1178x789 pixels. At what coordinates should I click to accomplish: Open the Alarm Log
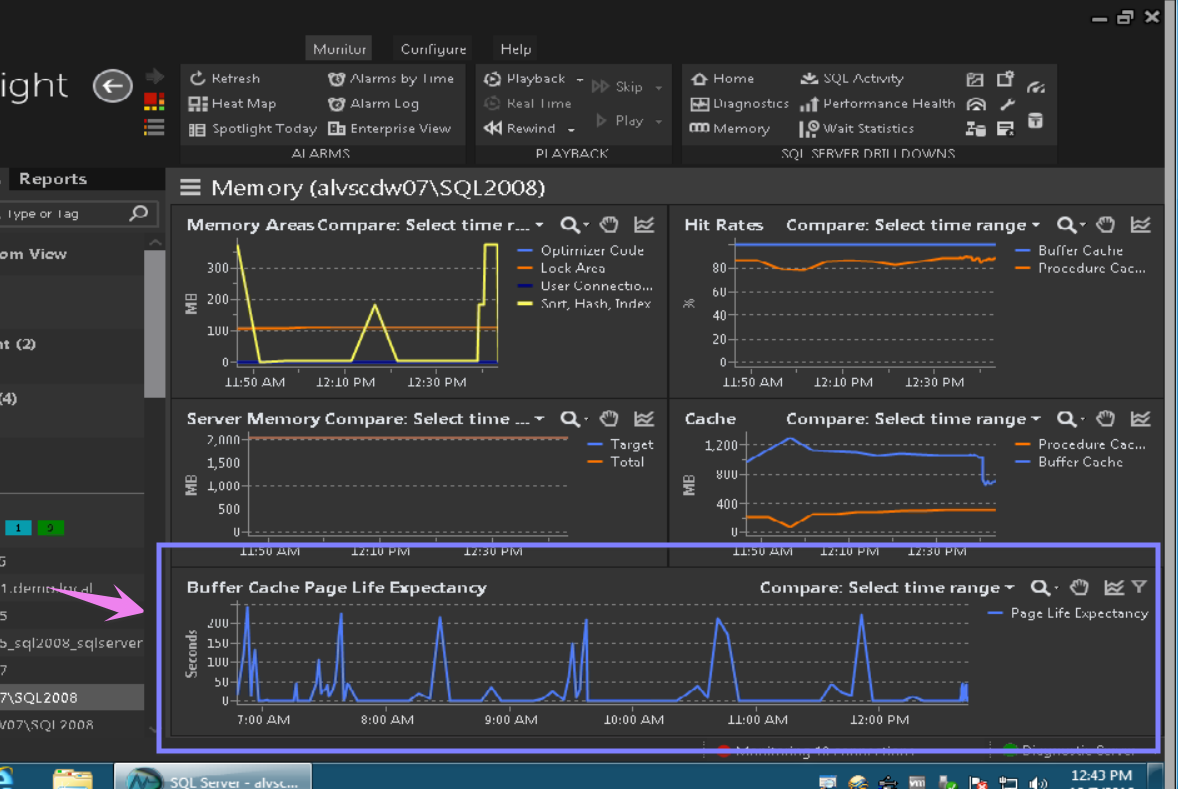tap(373, 104)
